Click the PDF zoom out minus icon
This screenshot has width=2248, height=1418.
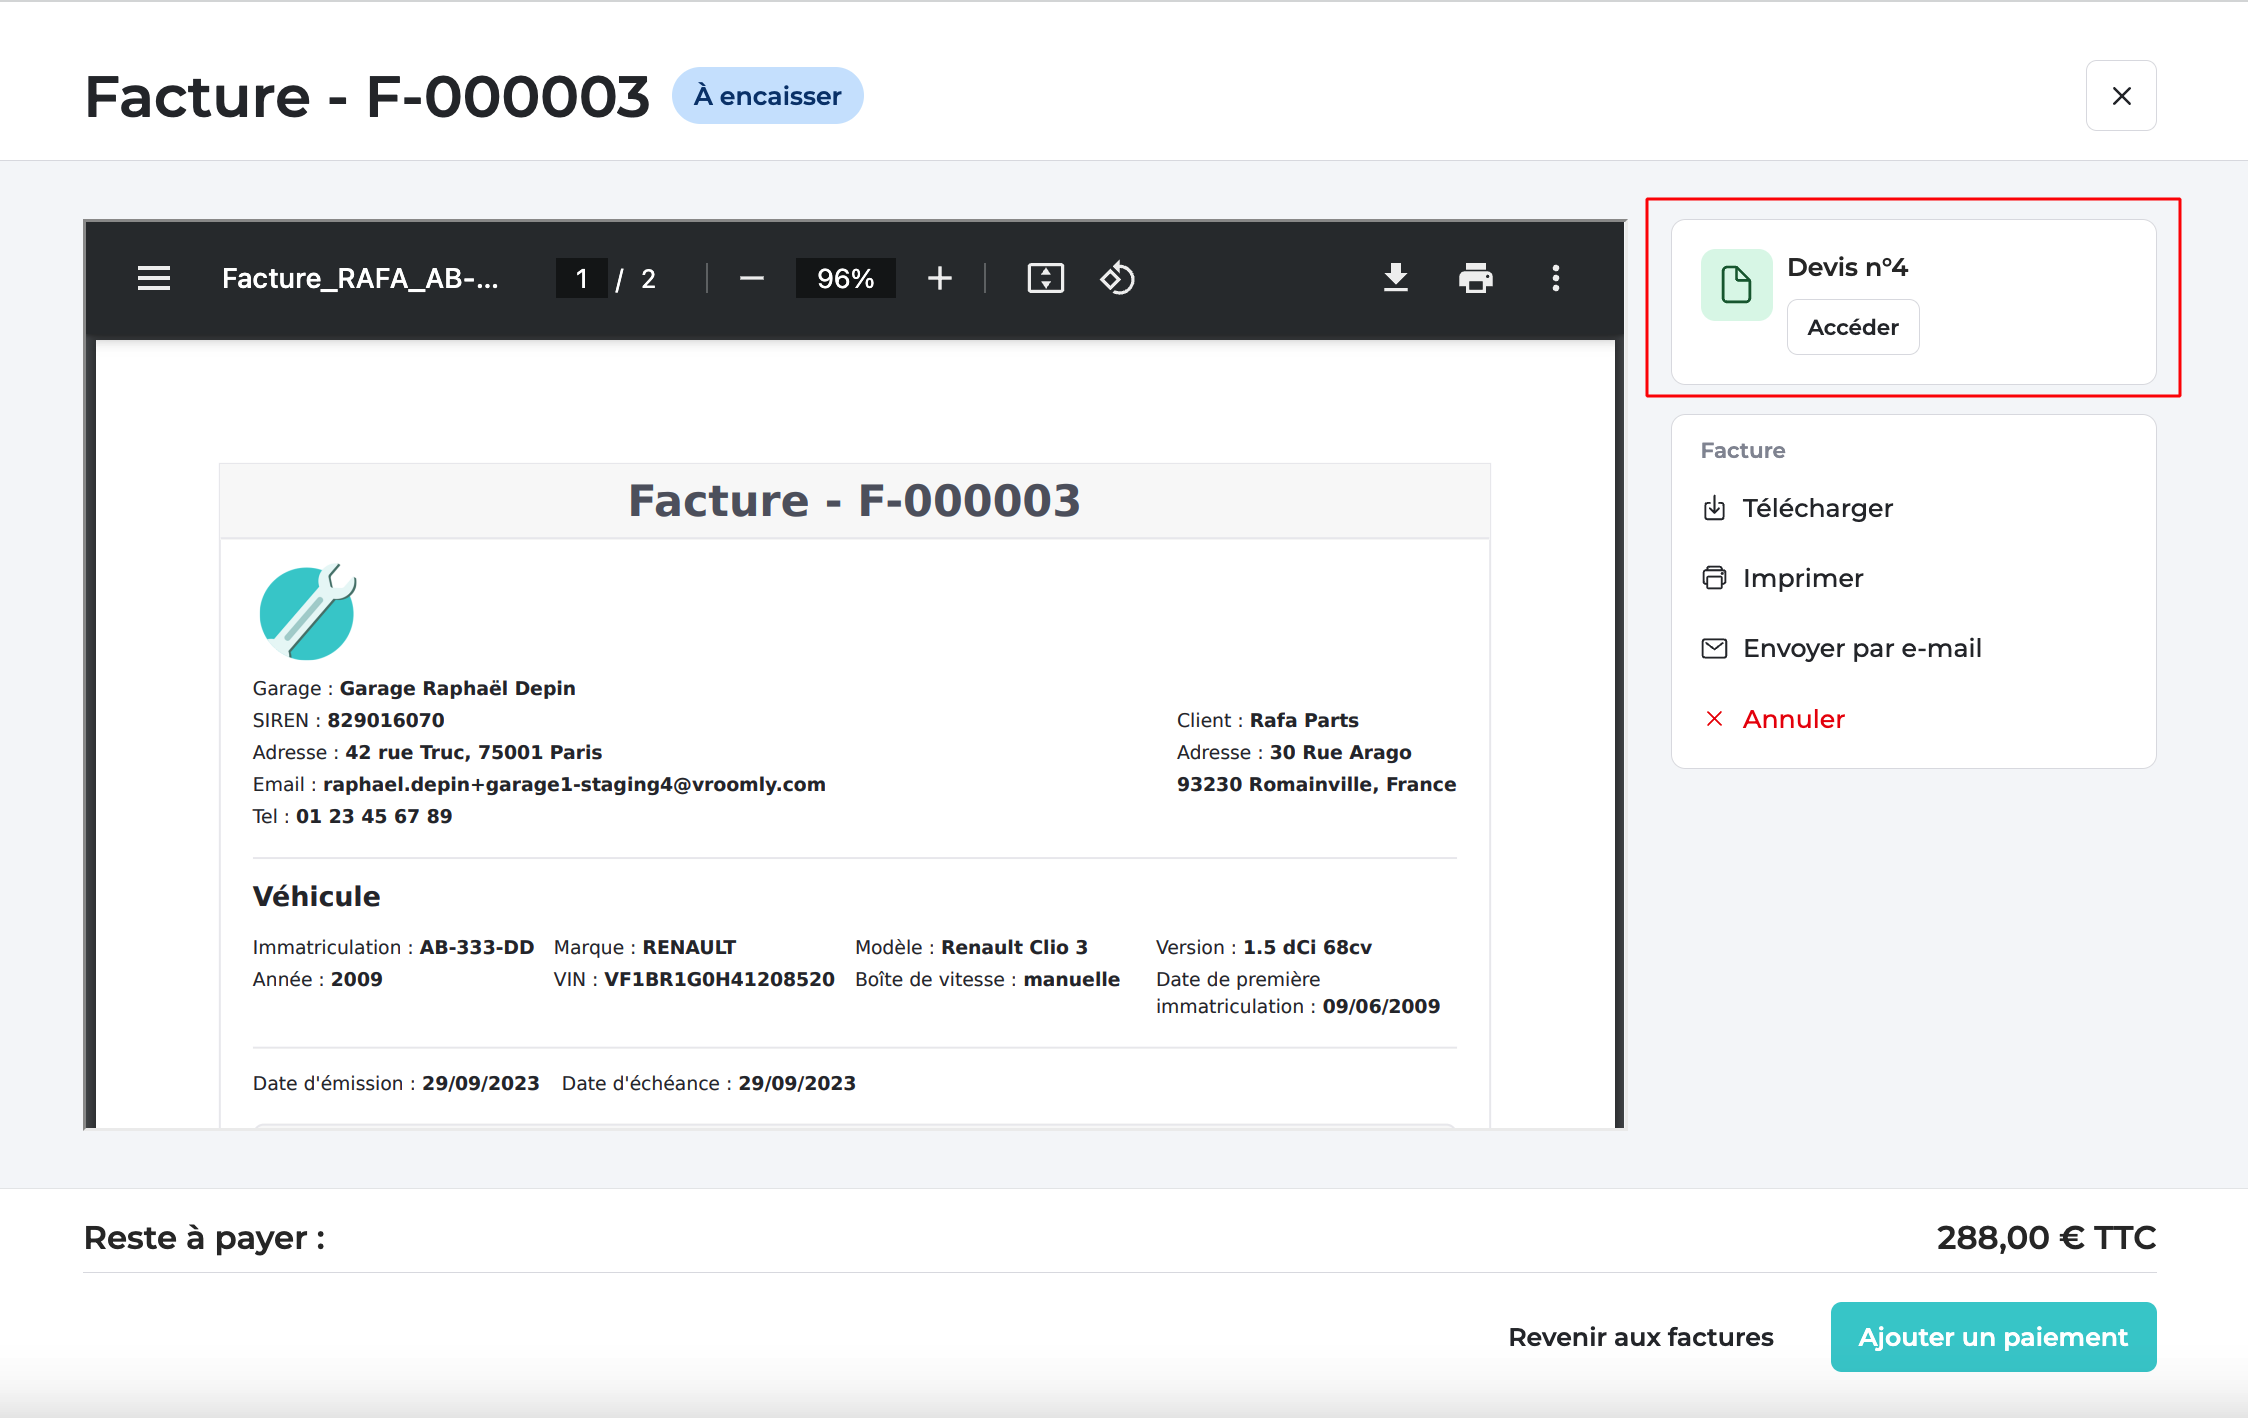click(752, 278)
